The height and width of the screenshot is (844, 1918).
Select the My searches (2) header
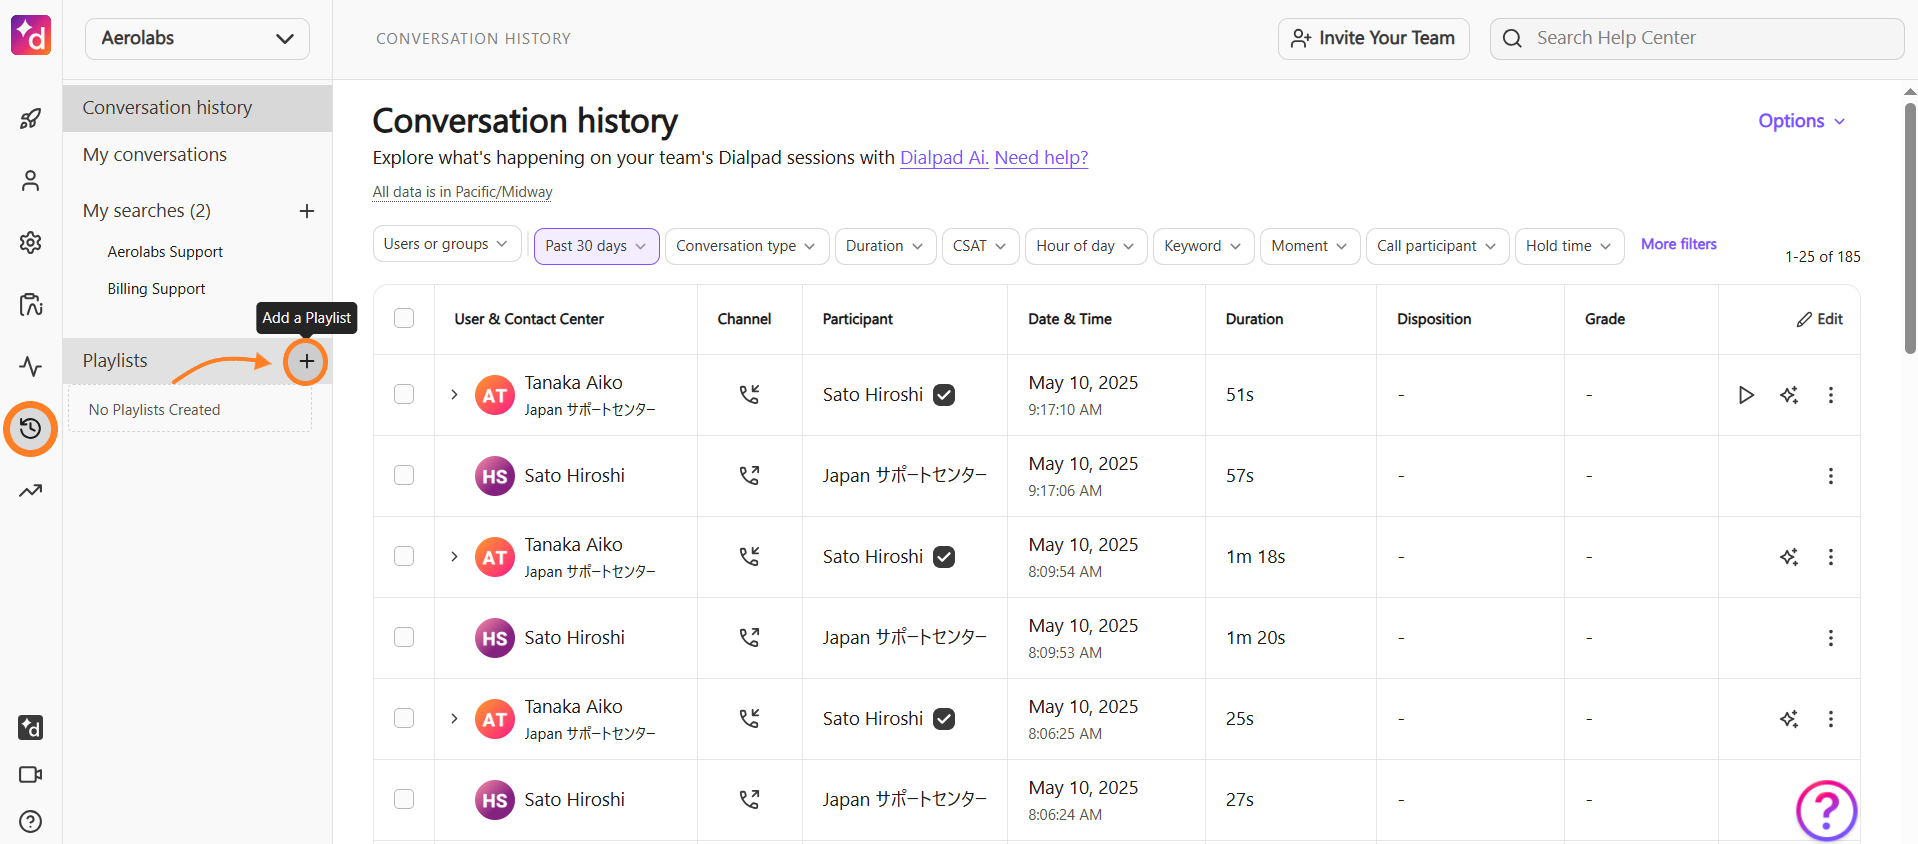(x=147, y=211)
